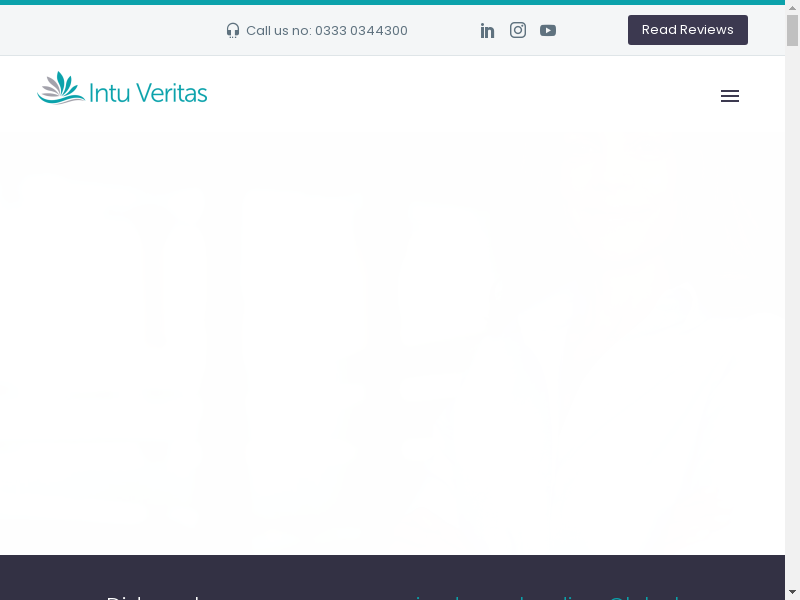Screen dimensions: 800x600
Task: Click the teal link text in dark footer
Action: click(x=548, y=596)
